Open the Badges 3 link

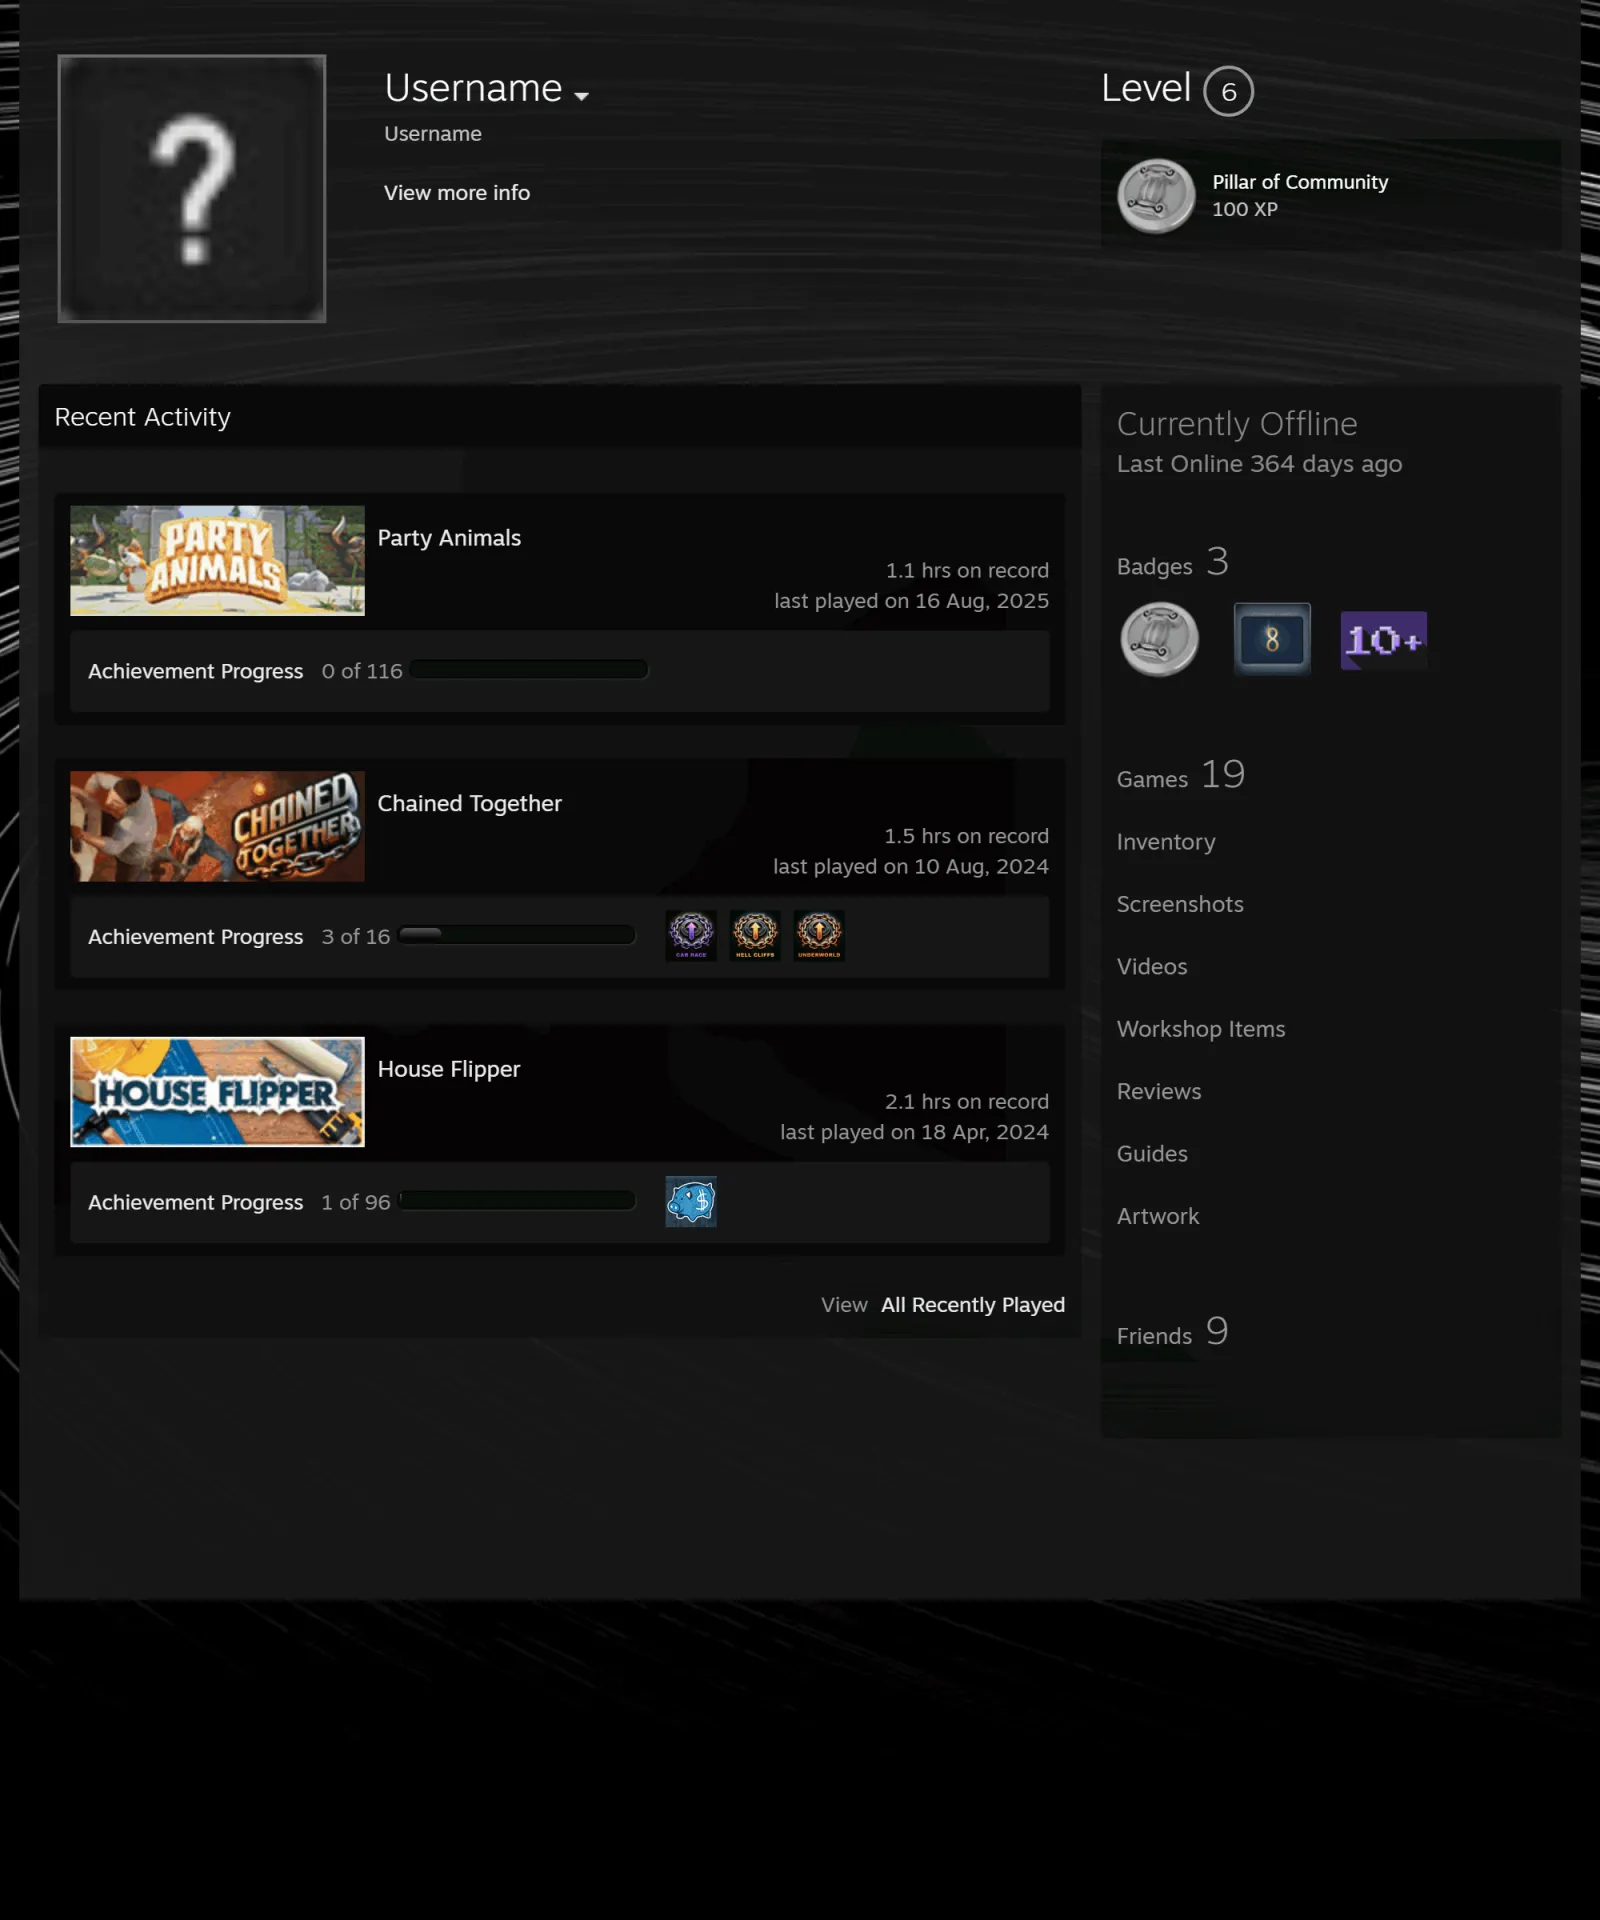tap(1172, 563)
